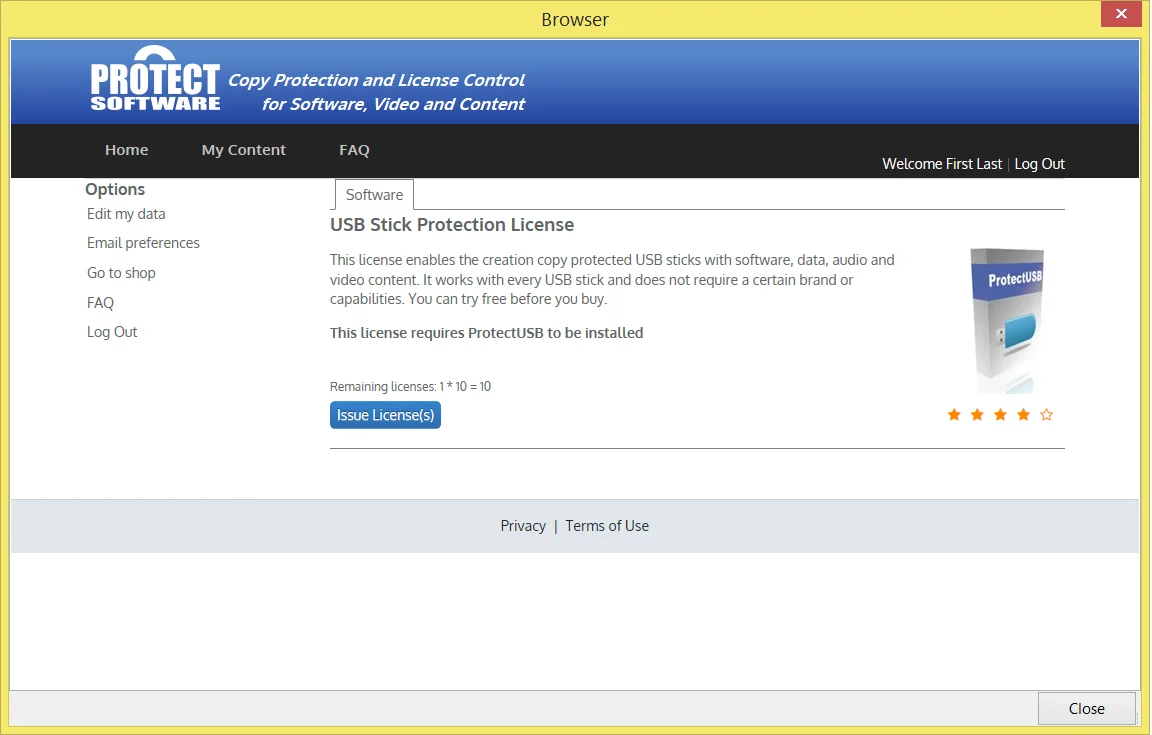The height and width of the screenshot is (735, 1152).
Task: Click Go to shop link
Action: (121, 273)
